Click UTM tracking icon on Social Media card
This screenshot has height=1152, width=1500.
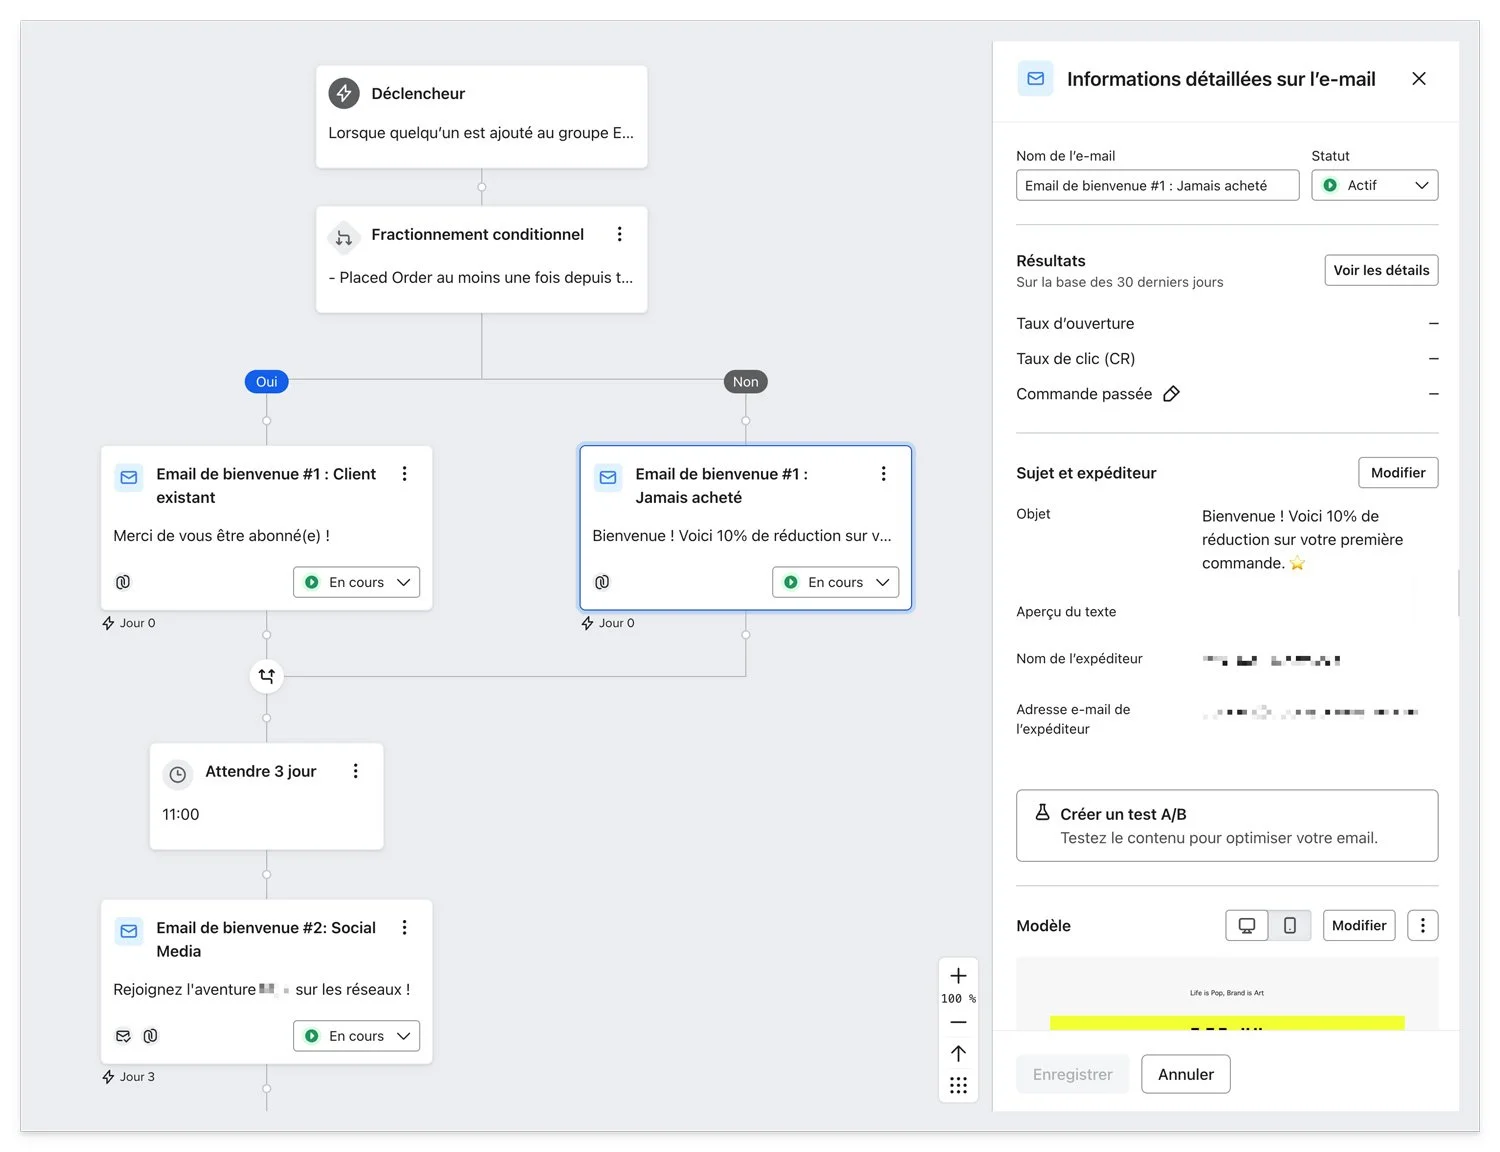150,1036
